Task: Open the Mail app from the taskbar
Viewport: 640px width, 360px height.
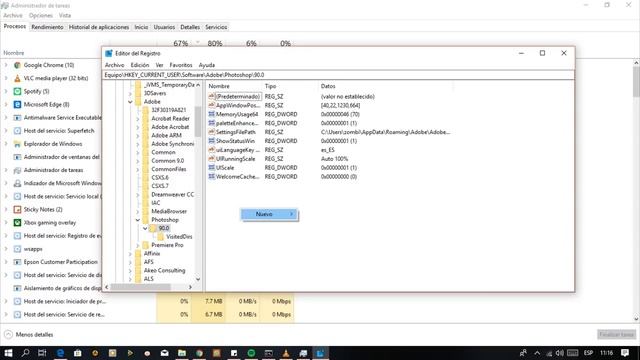Action: tap(164, 353)
